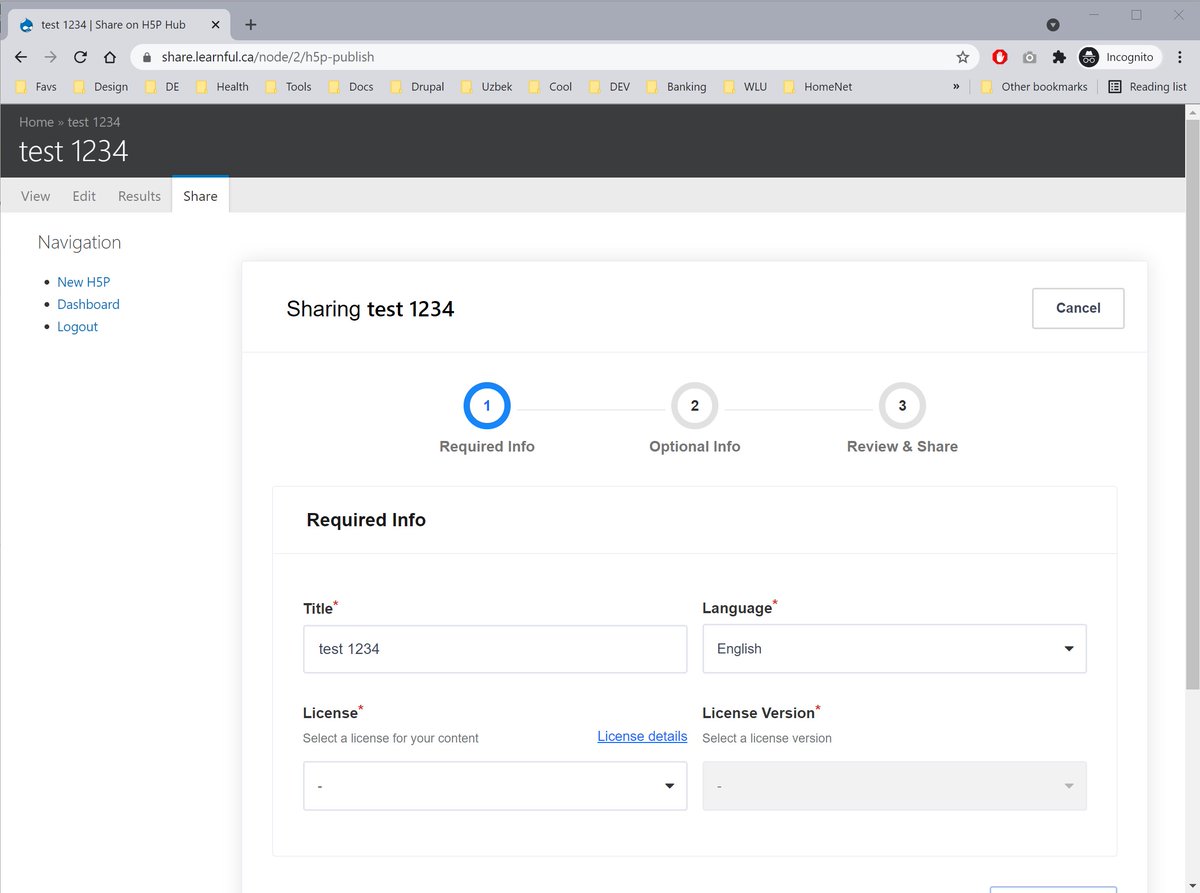Open the WLU bookmark folder

point(745,87)
